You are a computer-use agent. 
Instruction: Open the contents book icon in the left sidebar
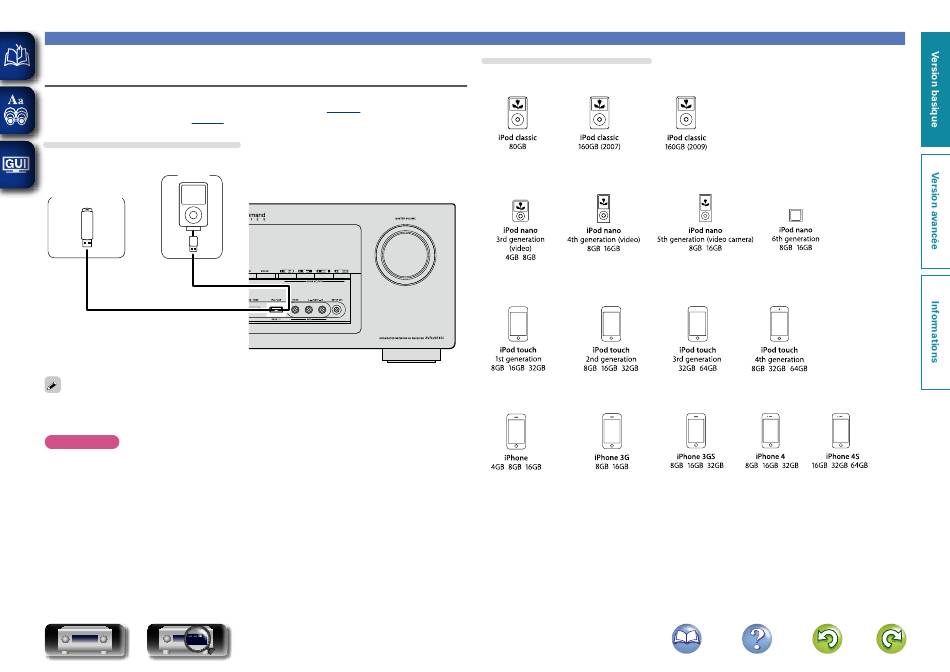click(17, 56)
